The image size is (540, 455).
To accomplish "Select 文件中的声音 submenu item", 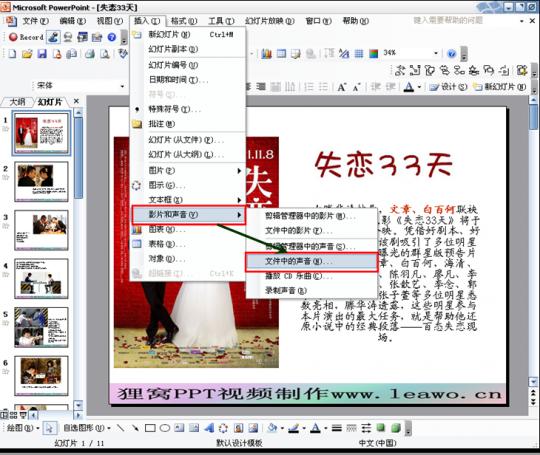I will point(311,261).
